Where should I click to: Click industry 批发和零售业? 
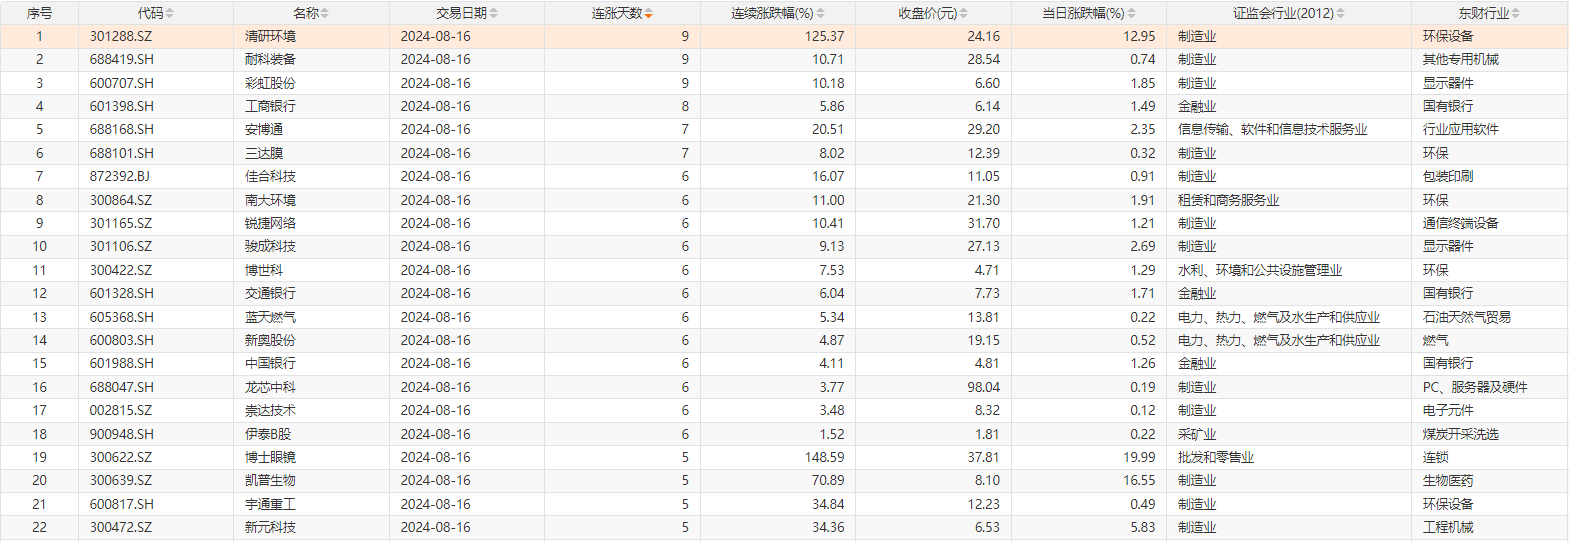coord(1215,457)
